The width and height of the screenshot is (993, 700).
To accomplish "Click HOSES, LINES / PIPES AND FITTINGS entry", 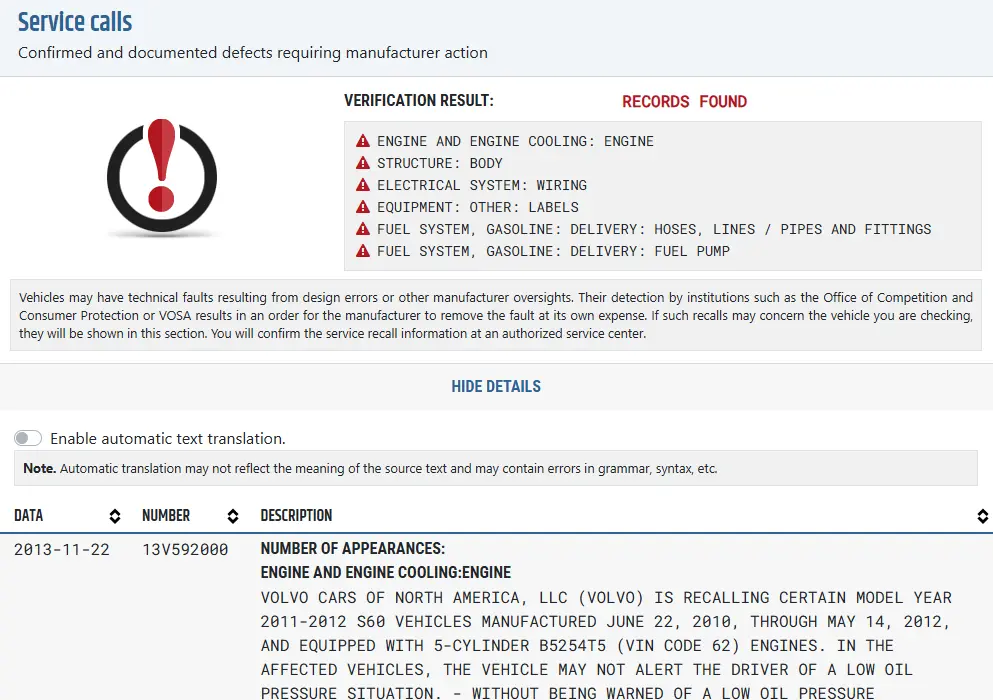I will pos(654,229).
